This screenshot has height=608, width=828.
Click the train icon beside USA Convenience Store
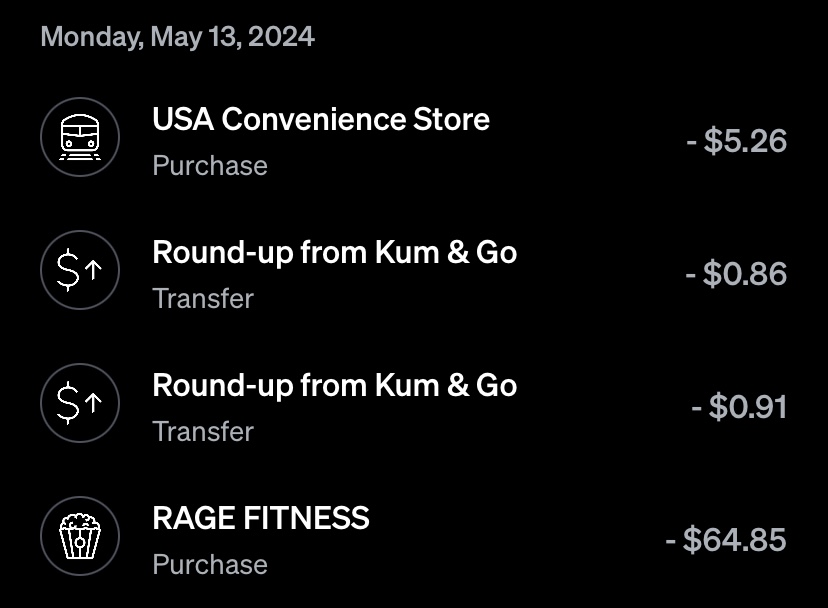(80, 138)
